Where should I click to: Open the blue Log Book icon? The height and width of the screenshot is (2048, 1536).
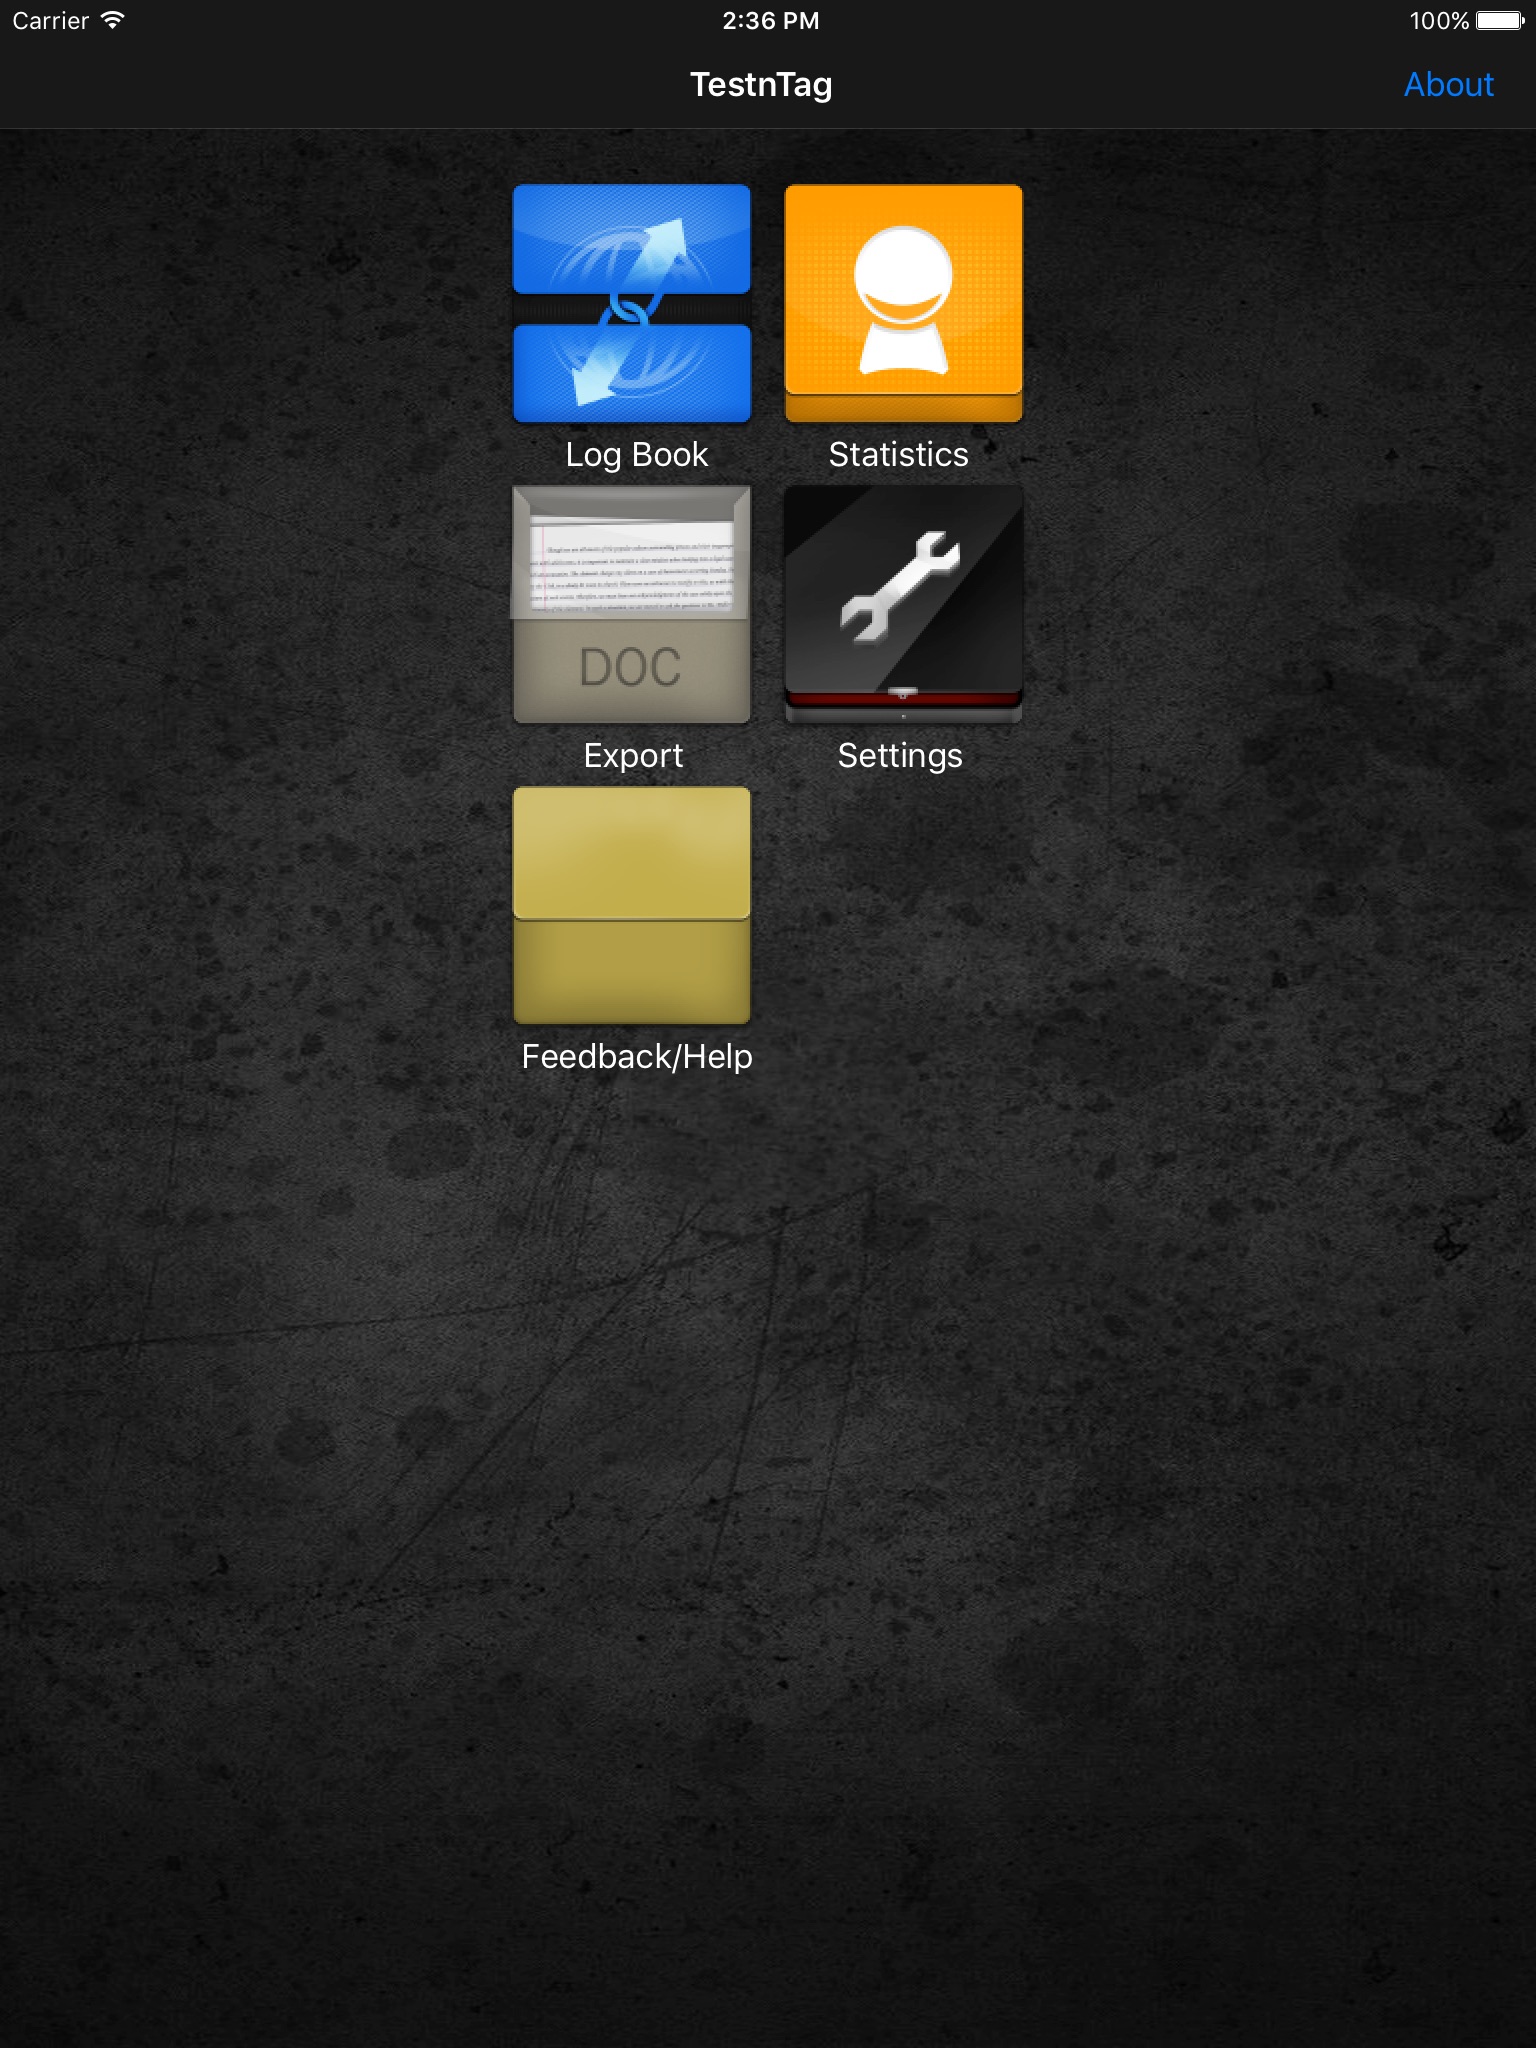[632, 304]
